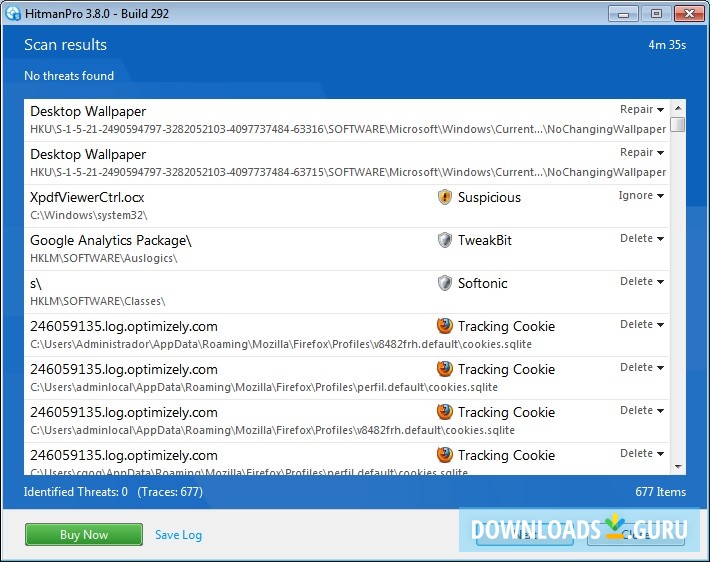Close the HitmanPro window

[x=689, y=14]
